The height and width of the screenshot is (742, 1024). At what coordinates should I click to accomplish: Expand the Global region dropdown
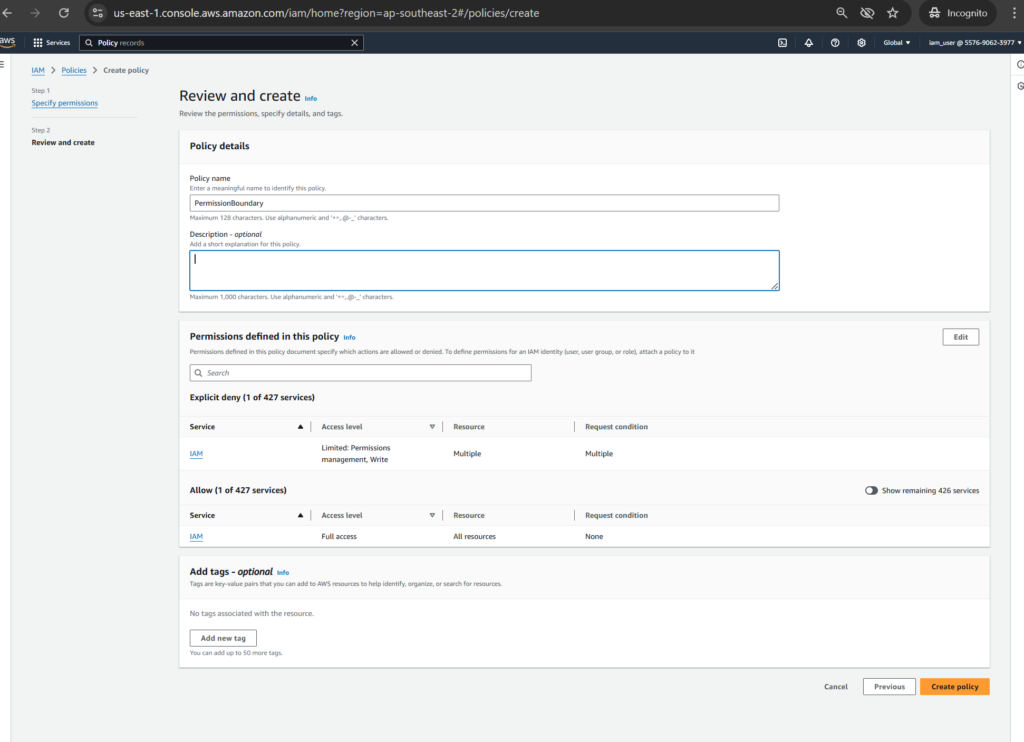click(896, 43)
